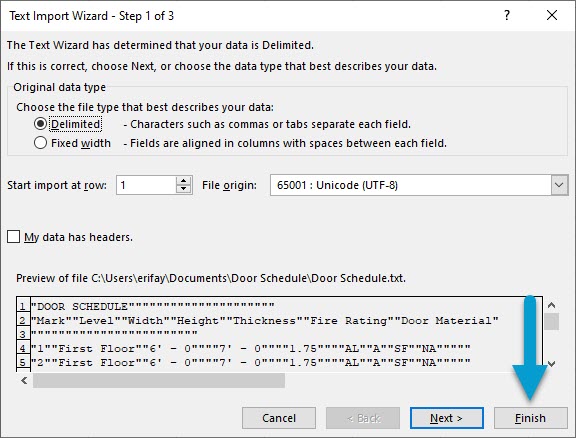The width and height of the screenshot is (576, 438).
Task: Click the preview scroll up arrow
Action: (x=551, y=305)
